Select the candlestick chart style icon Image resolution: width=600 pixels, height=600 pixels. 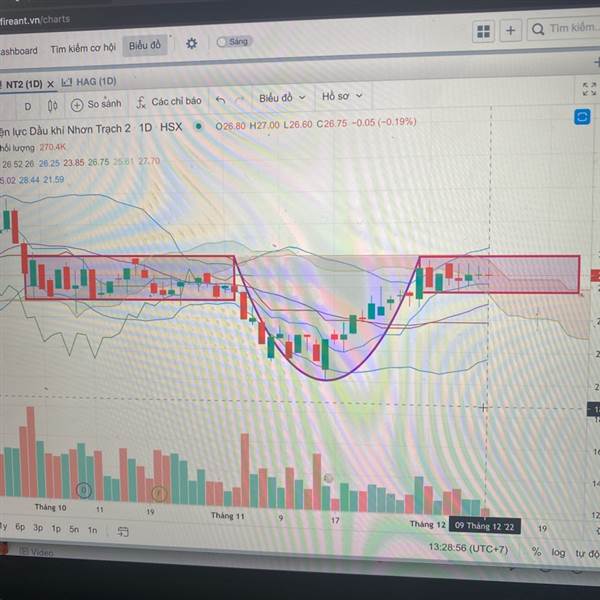pos(53,106)
